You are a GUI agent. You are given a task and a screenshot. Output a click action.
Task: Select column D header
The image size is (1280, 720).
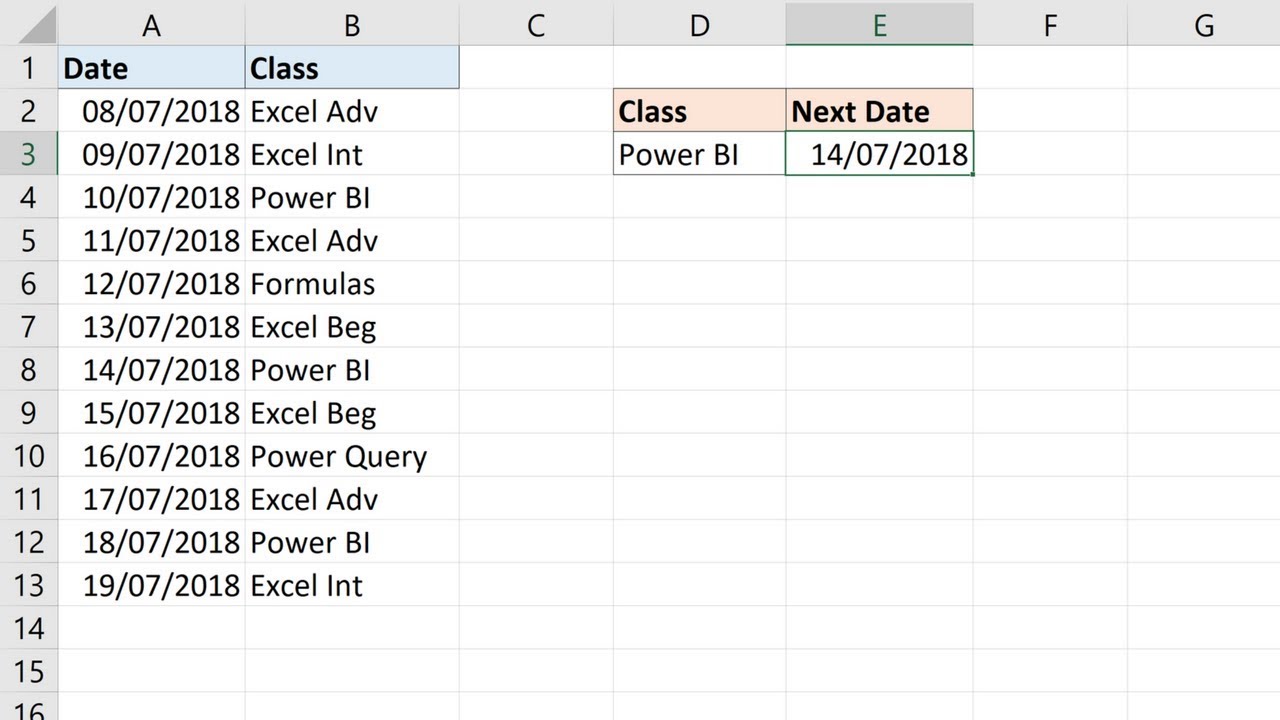(x=699, y=25)
